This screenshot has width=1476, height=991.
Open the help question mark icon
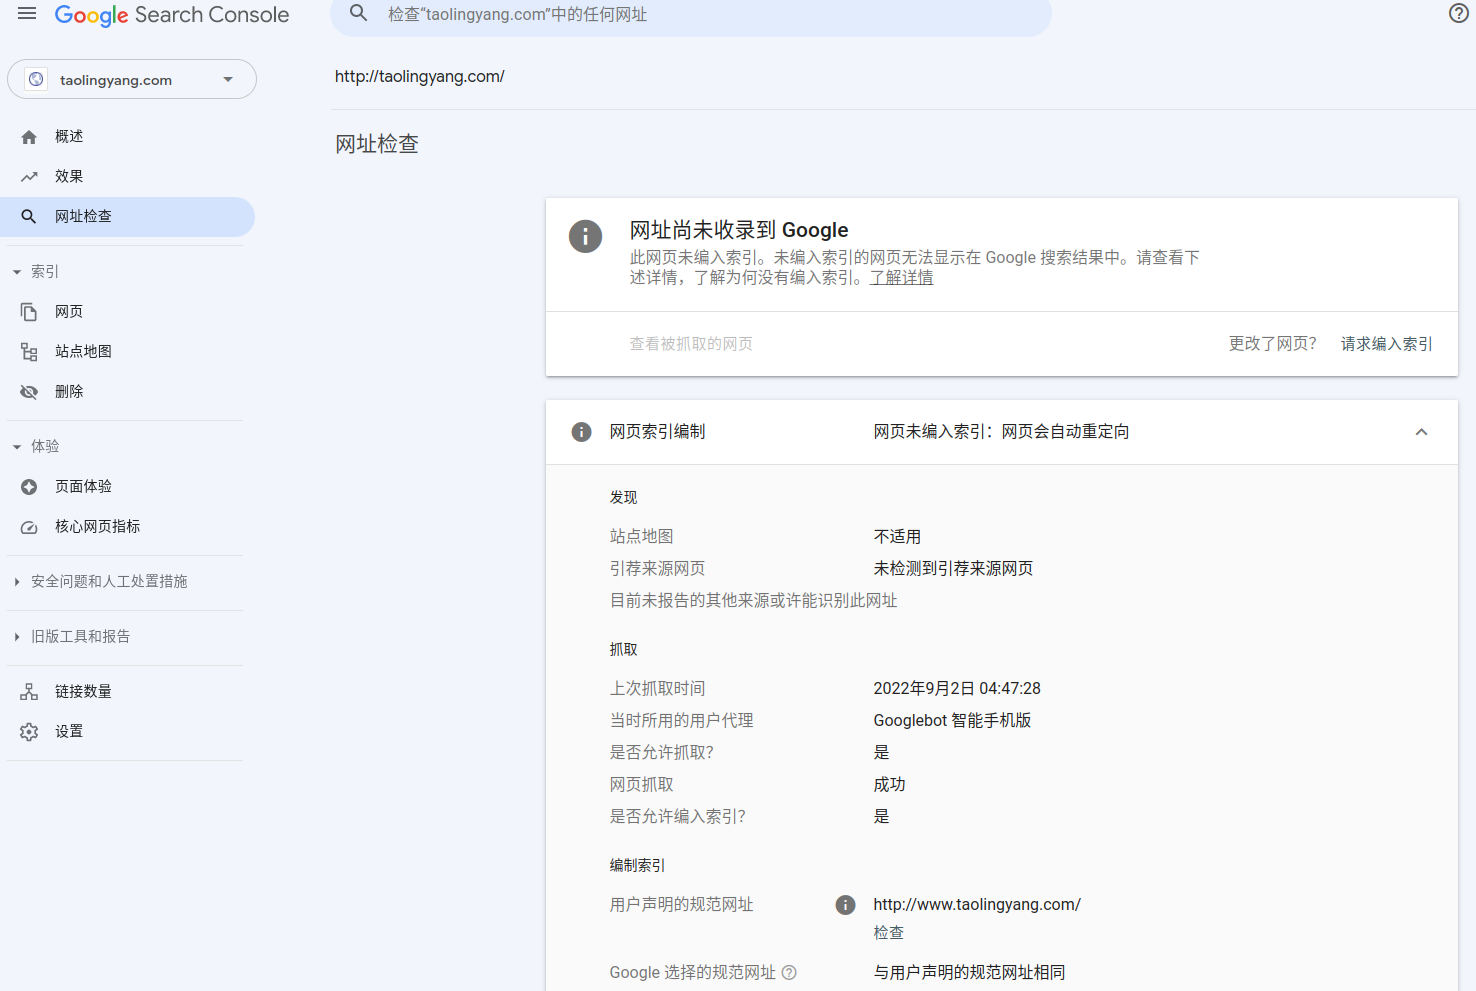[x=1459, y=13]
